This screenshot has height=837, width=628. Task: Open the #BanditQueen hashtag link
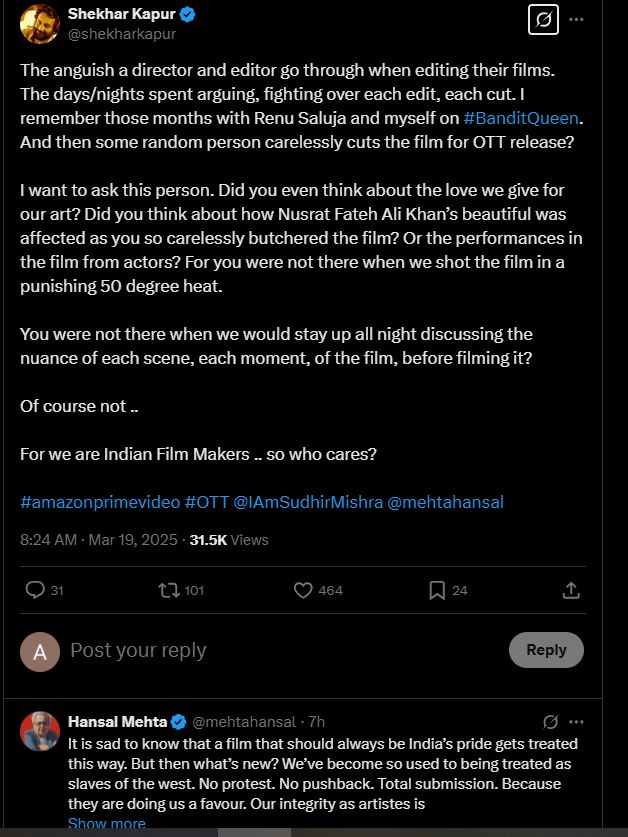pyautogui.click(x=520, y=118)
